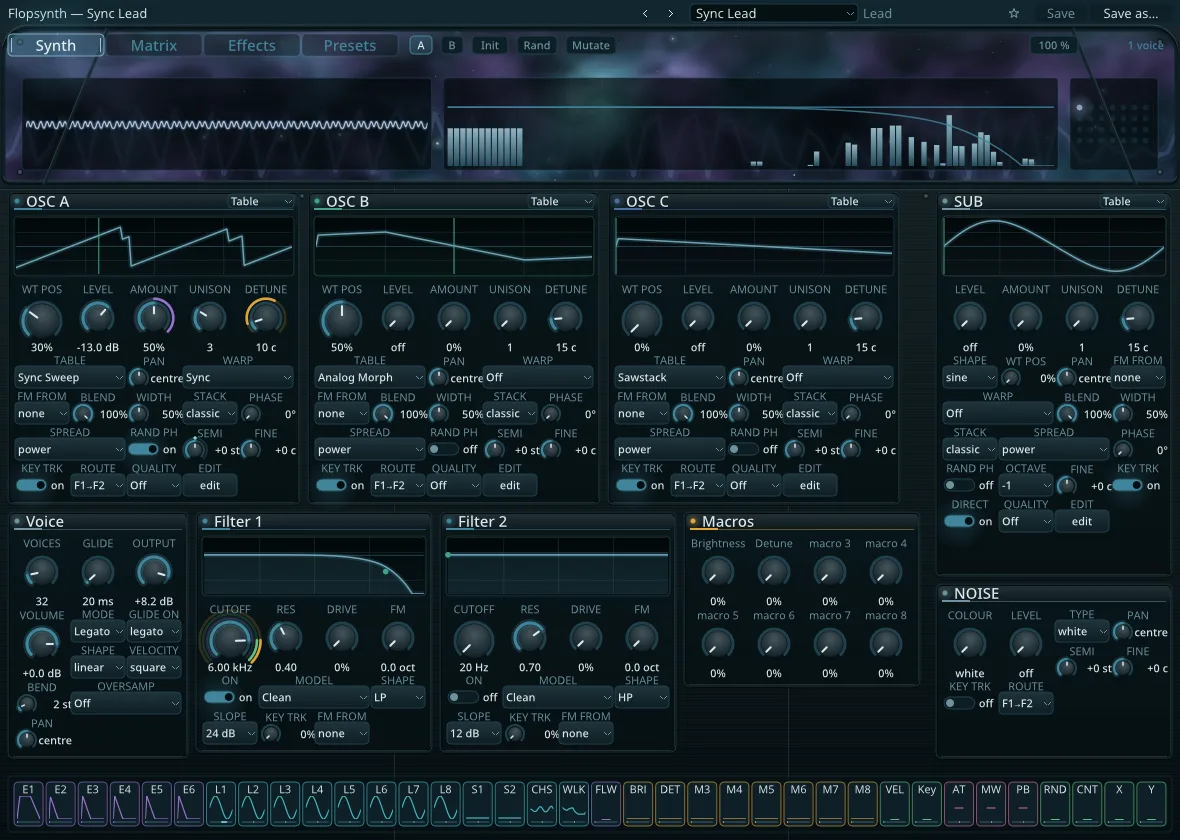The image size is (1180, 840).
Task: Click OSC A DETUNE knob
Action: [x=266, y=319]
